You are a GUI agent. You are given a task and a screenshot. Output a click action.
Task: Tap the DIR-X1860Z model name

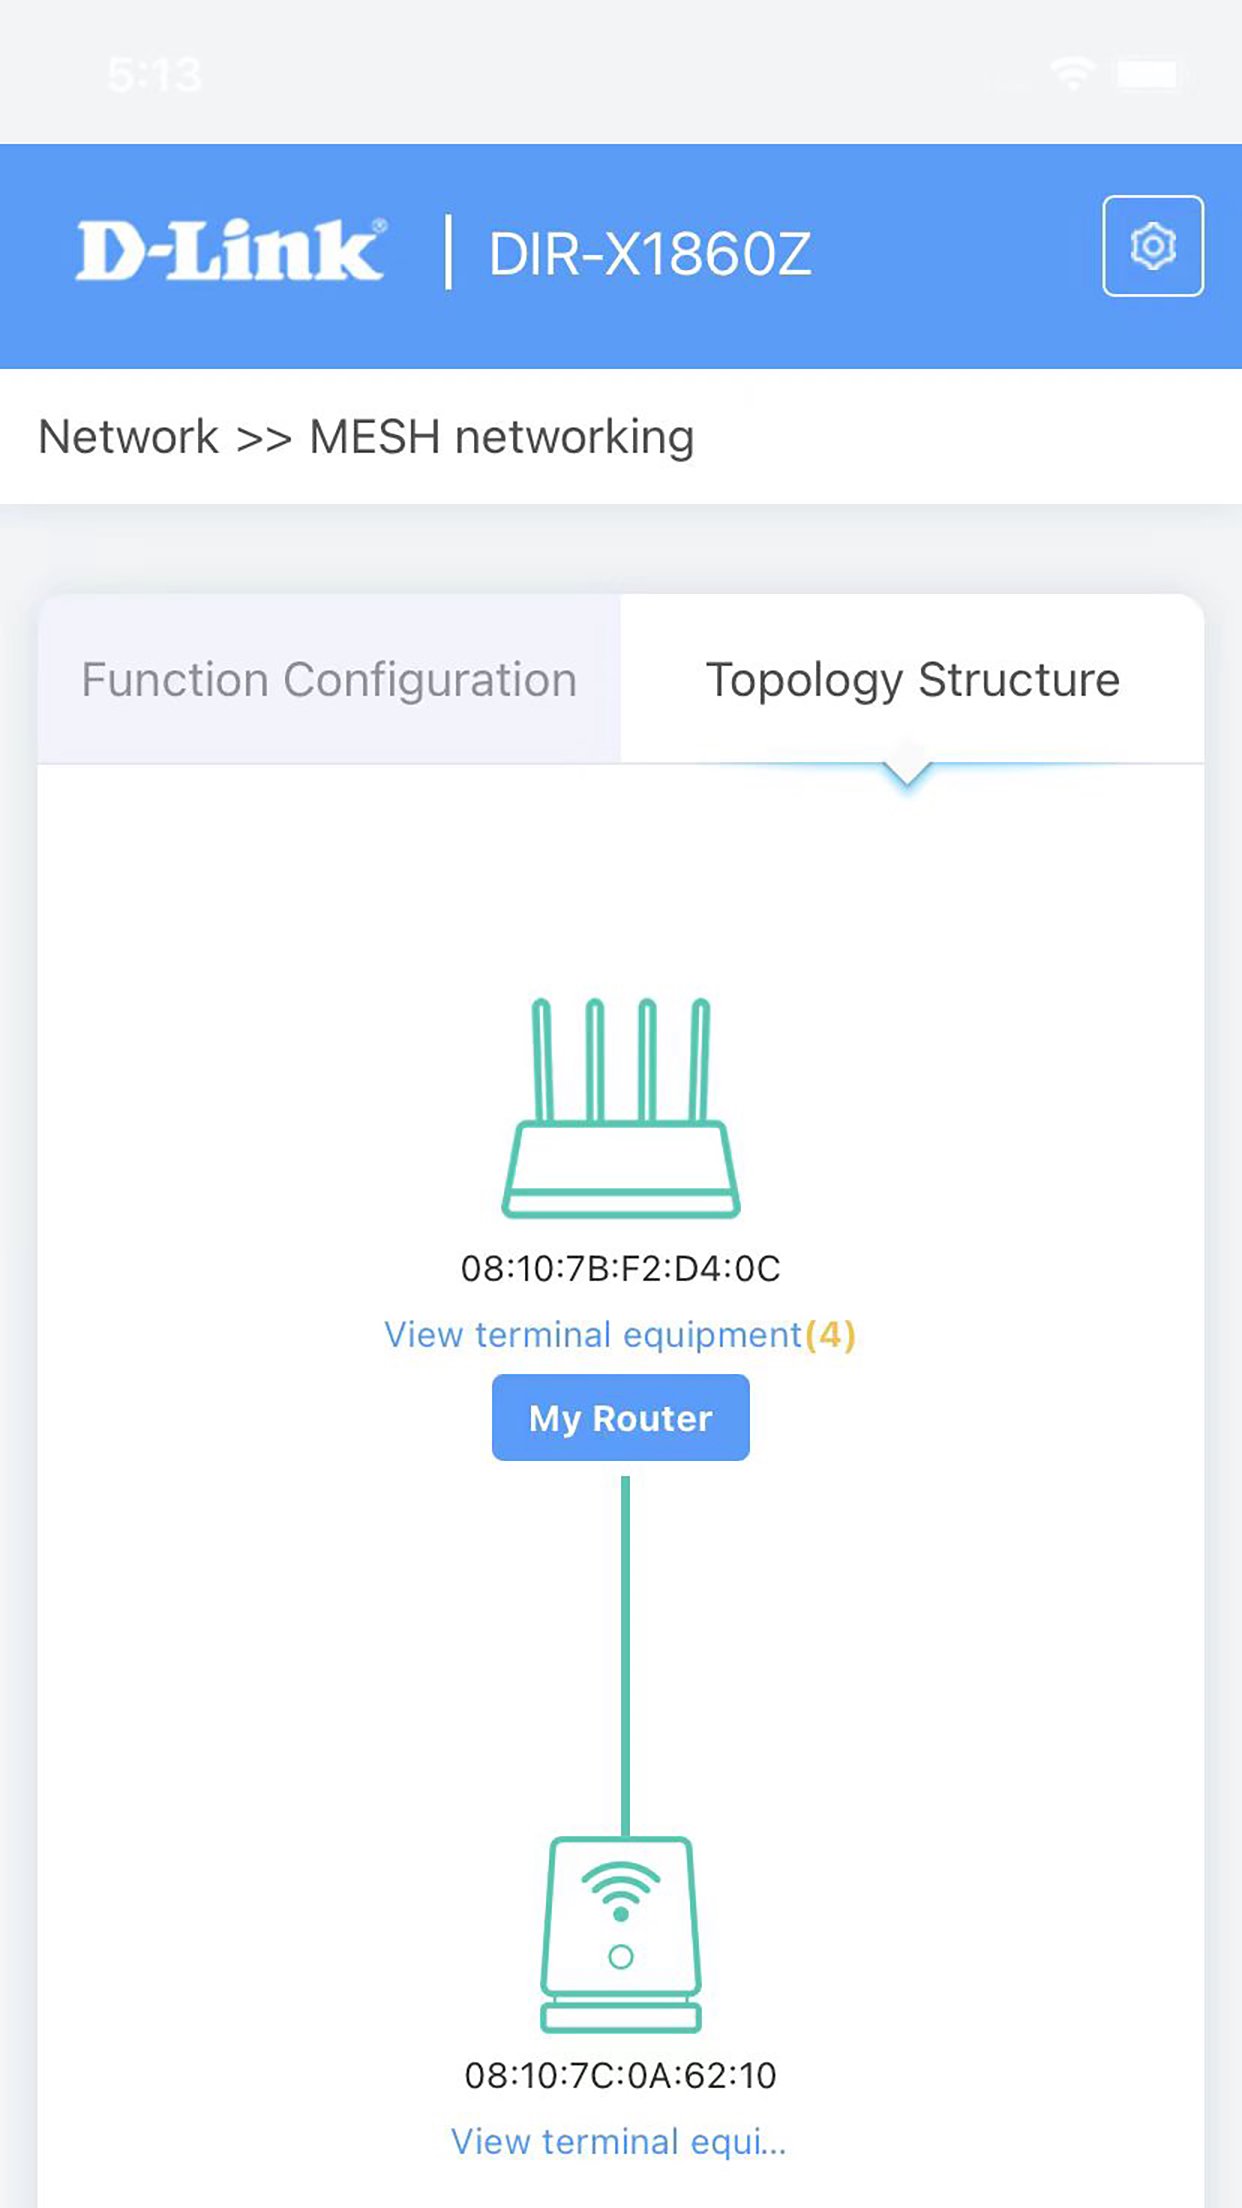[x=649, y=254]
